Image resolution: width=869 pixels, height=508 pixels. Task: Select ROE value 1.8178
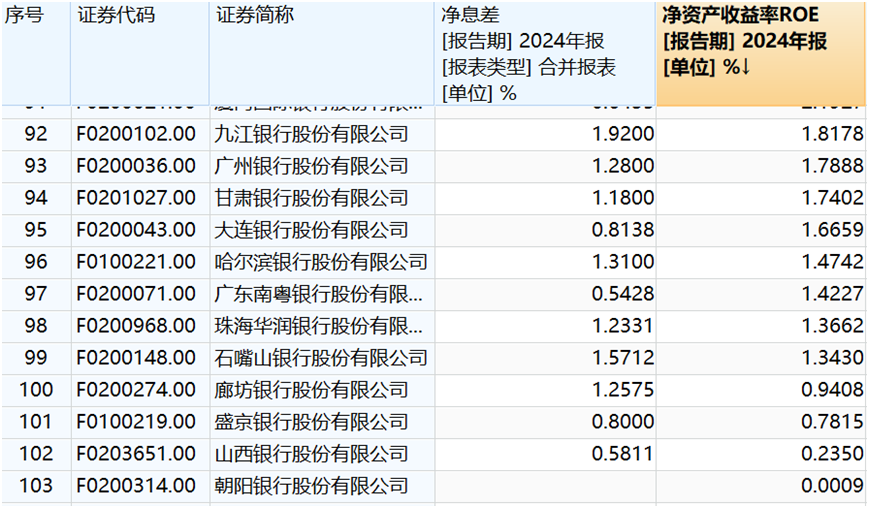832,134
